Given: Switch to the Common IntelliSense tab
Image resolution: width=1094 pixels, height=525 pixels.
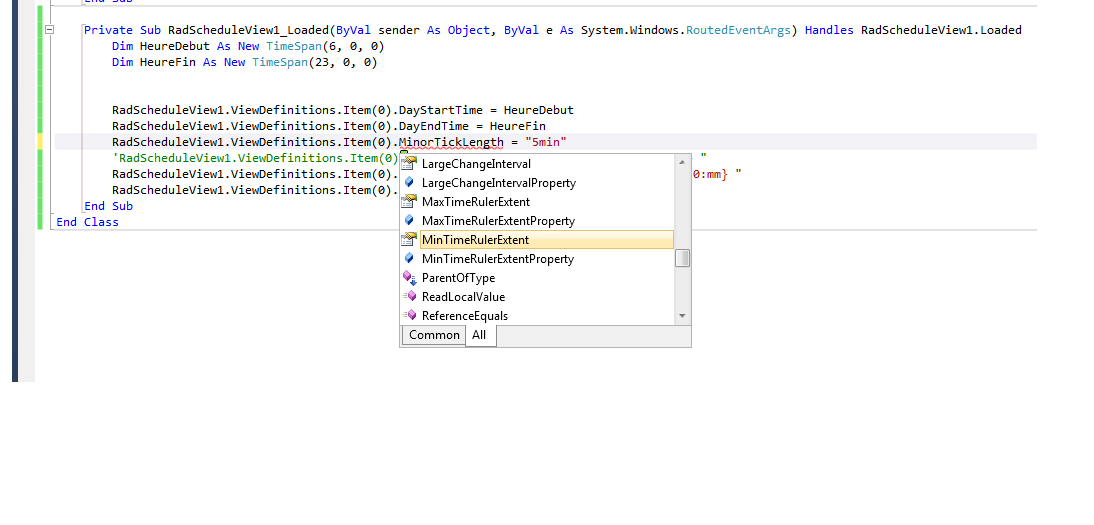Looking at the screenshot, I should 434,335.
